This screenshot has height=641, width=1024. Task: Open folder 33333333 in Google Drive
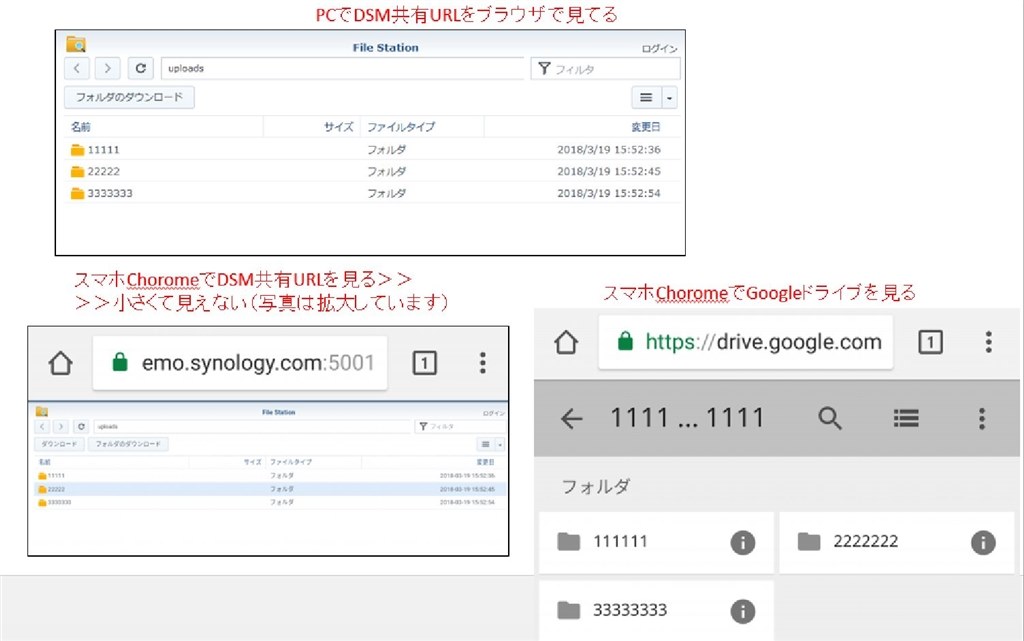[656, 611]
